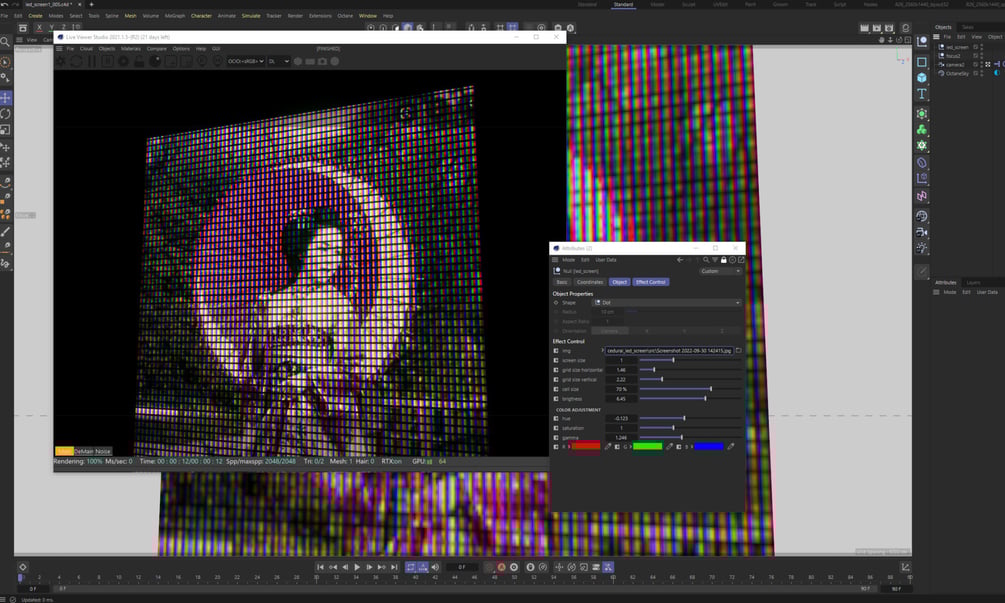Click the lock icon in Live Viewer toolbar
The height and width of the screenshot is (603, 1005).
(x=139, y=62)
